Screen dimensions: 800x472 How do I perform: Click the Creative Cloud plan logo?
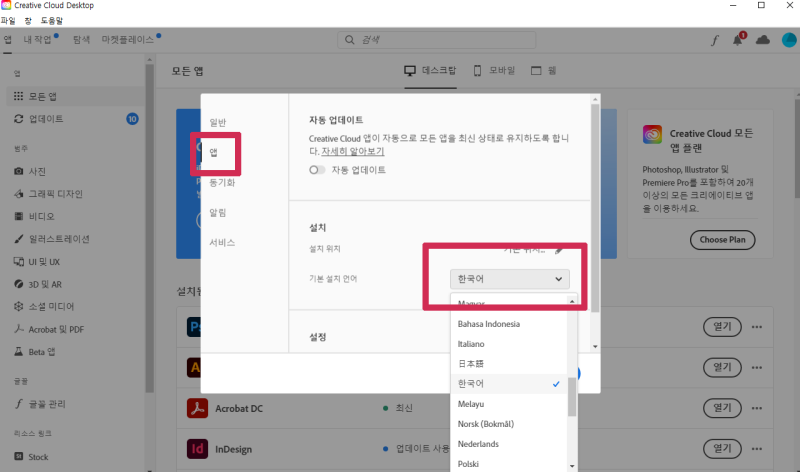[652, 135]
